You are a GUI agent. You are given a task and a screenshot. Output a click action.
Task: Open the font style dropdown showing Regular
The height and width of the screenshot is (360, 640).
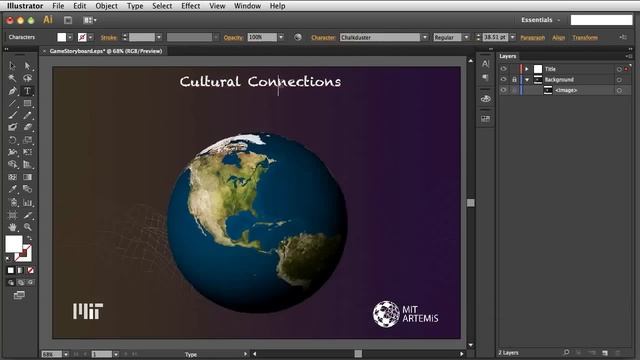pyautogui.click(x=466, y=37)
